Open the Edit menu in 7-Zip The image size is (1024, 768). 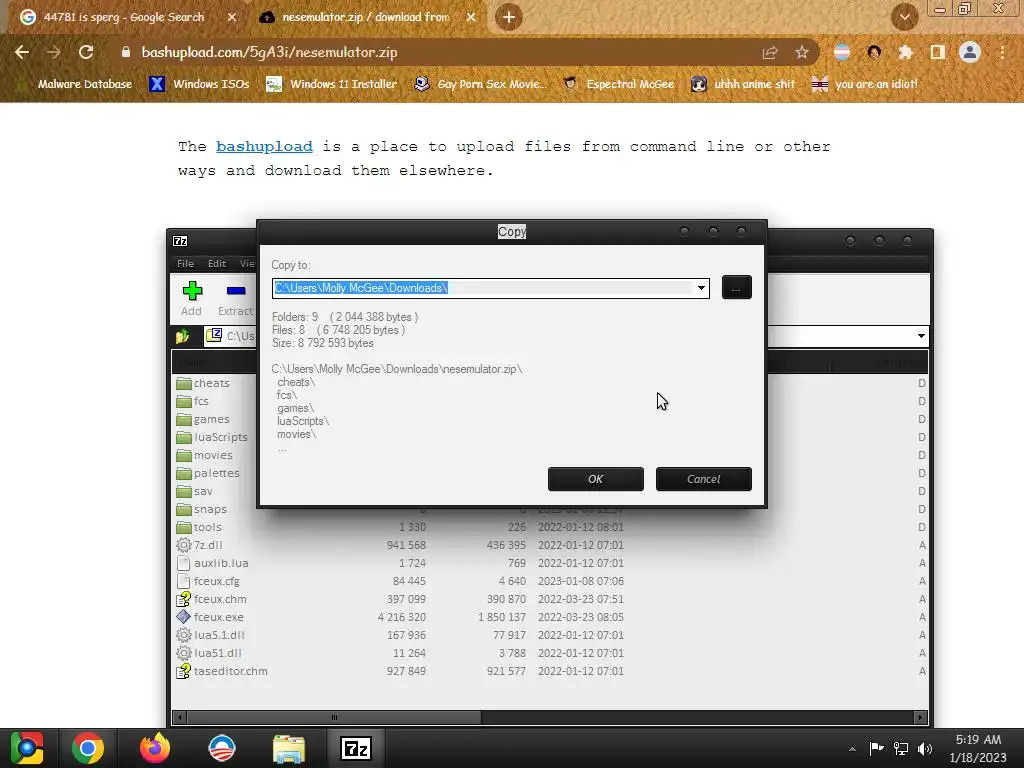[x=217, y=263]
